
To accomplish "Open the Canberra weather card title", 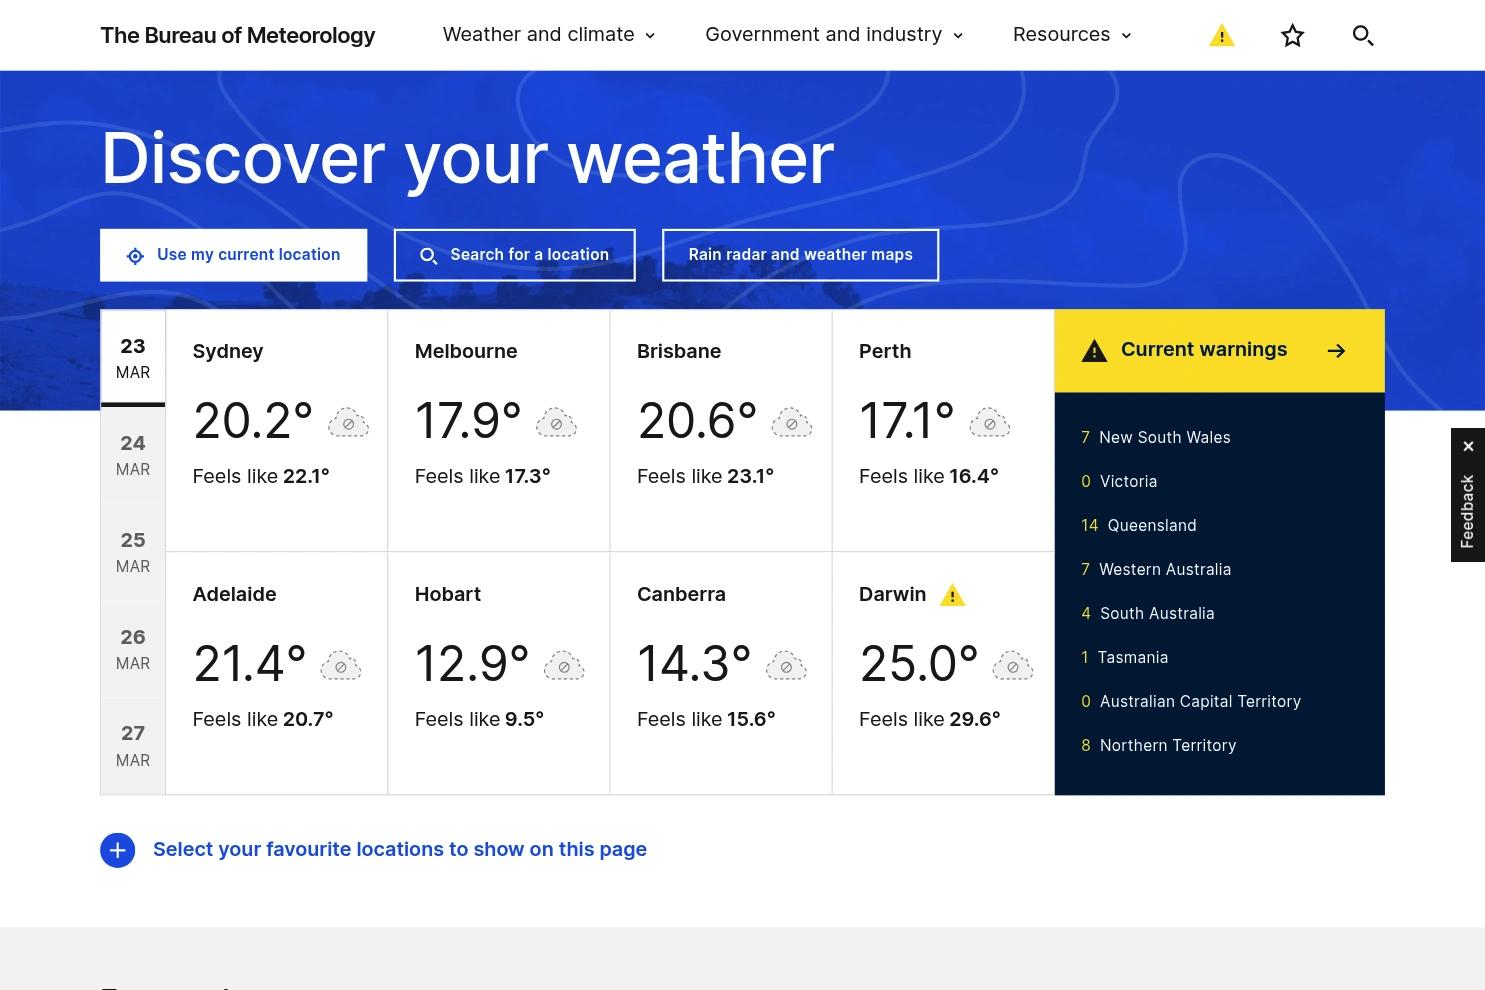I will pyautogui.click(x=682, y=595).
